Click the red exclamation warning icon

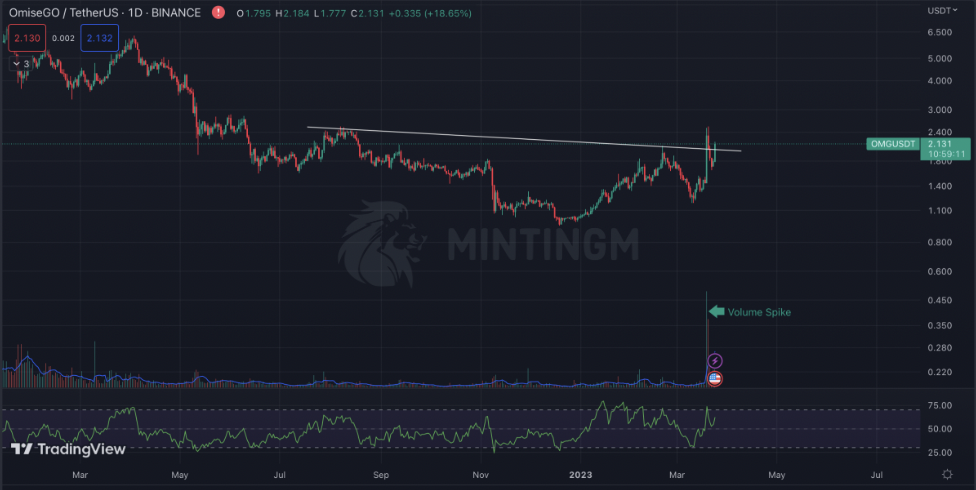pos(218,12)
